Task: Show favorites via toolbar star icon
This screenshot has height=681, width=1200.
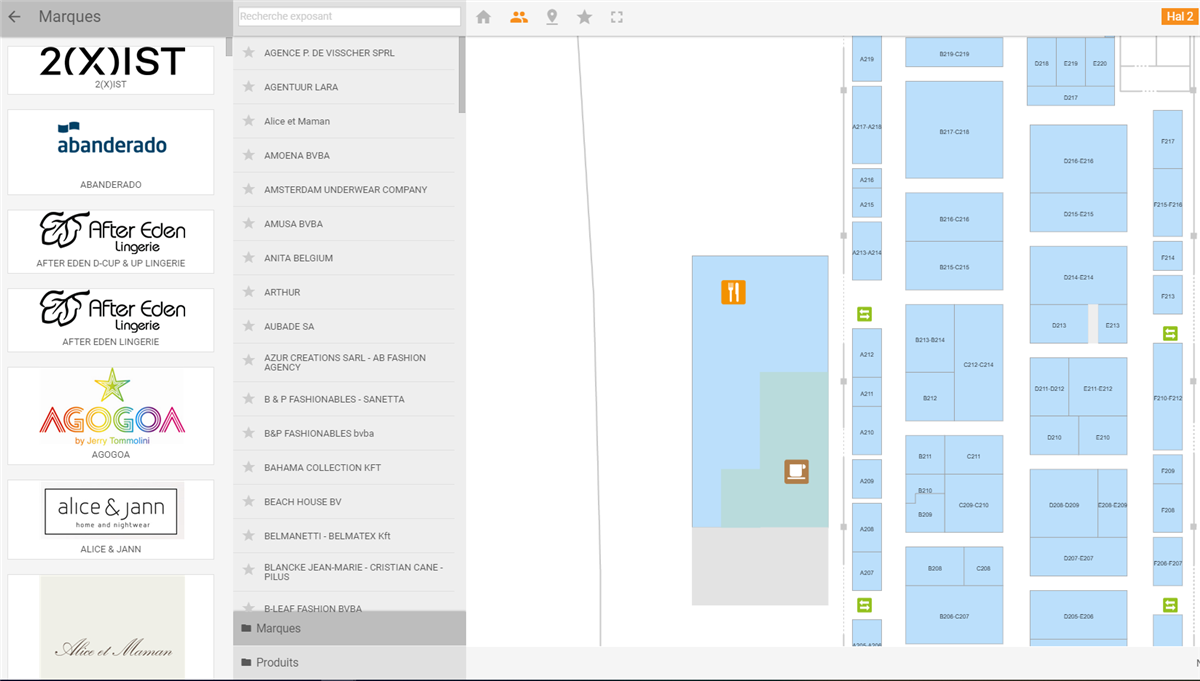Action: coord(585,17)
